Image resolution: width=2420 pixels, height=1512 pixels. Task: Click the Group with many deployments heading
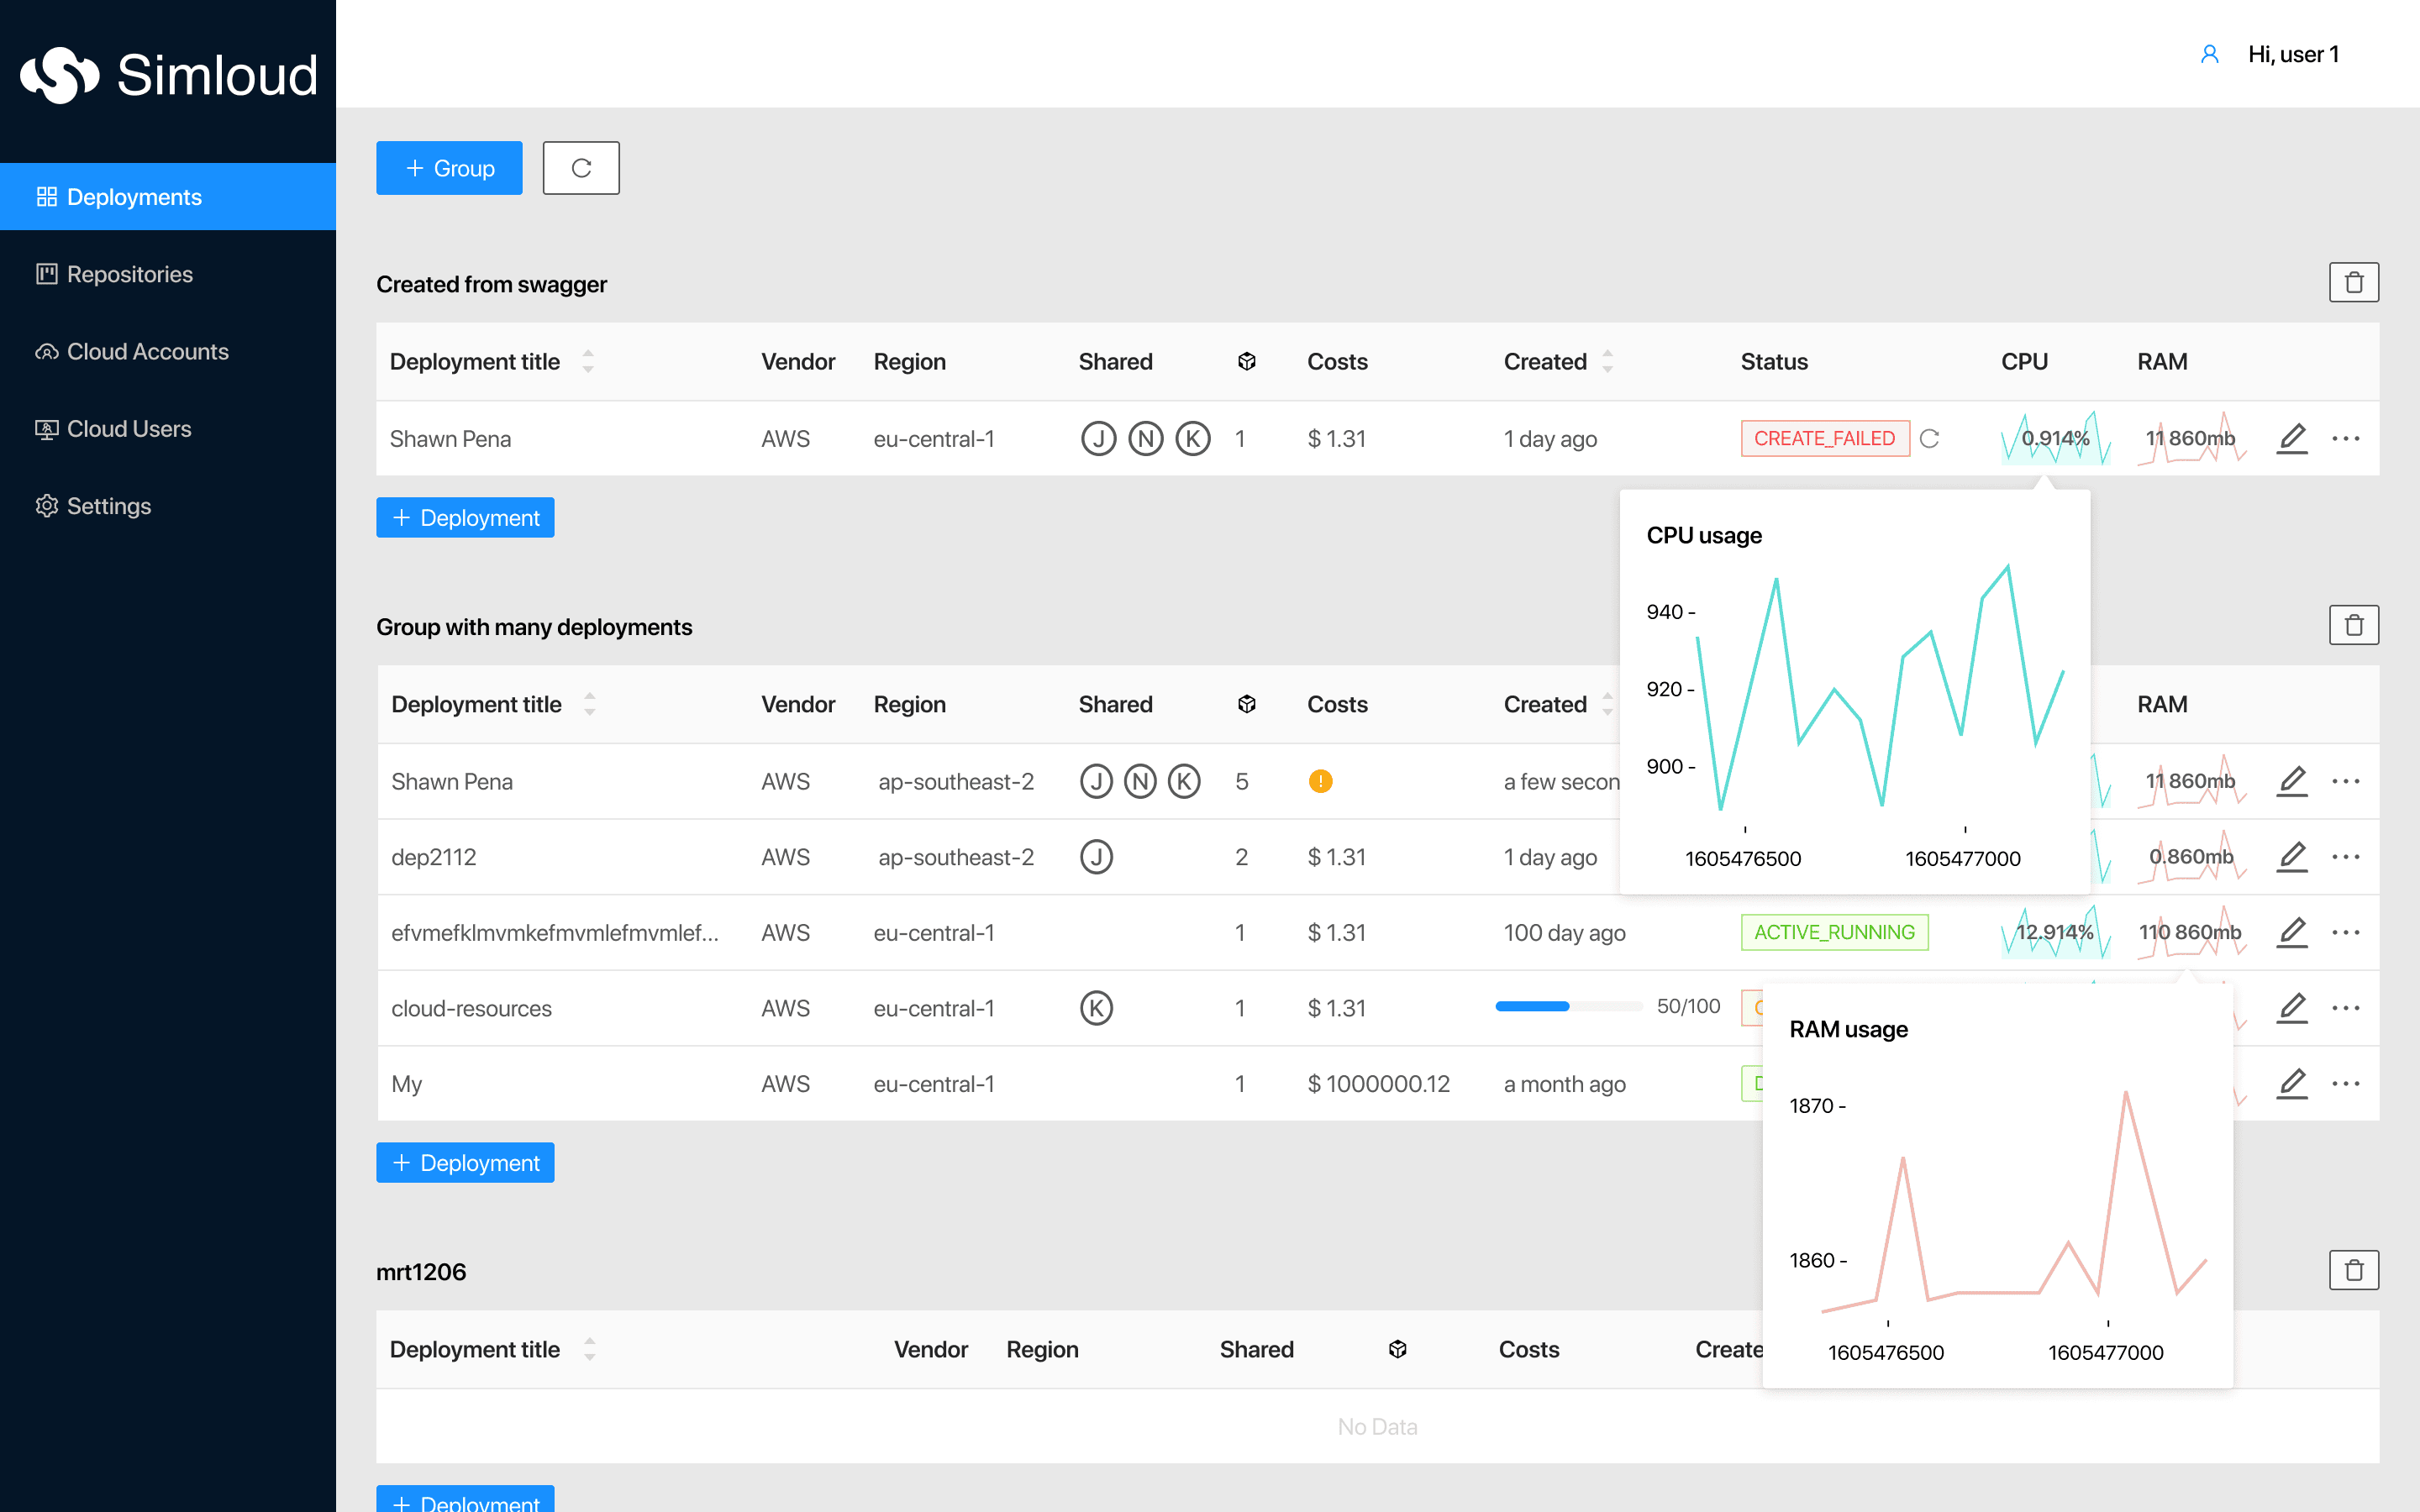pos(534,627)
